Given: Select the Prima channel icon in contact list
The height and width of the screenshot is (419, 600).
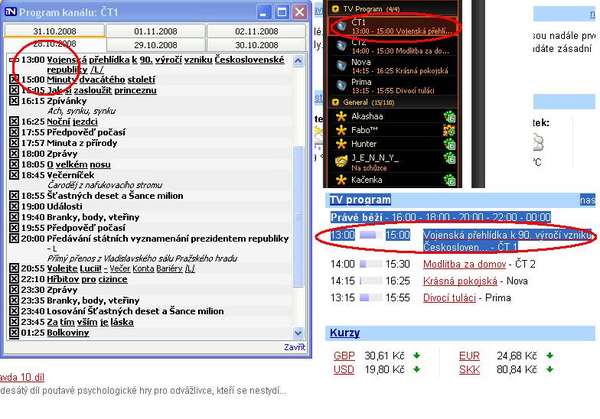Looking at the screenshot, I should pyautogui.click(x=341, y=86).
